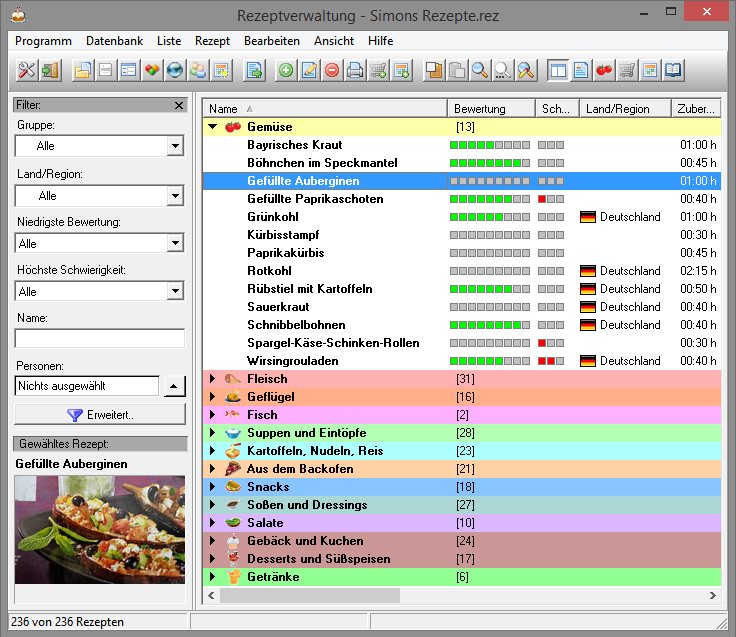Collapse the Gemüse category
The image size is (736, 637).
click(x=212, y=127)
